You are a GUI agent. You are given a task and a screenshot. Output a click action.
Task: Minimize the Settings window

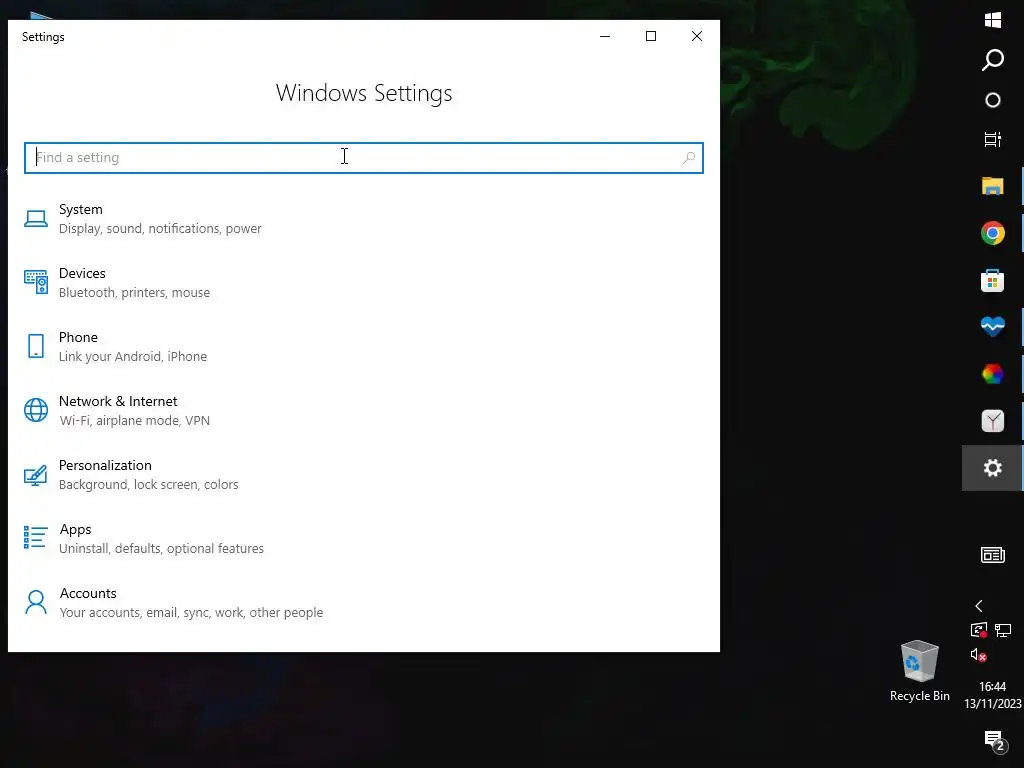click(605, 36)
